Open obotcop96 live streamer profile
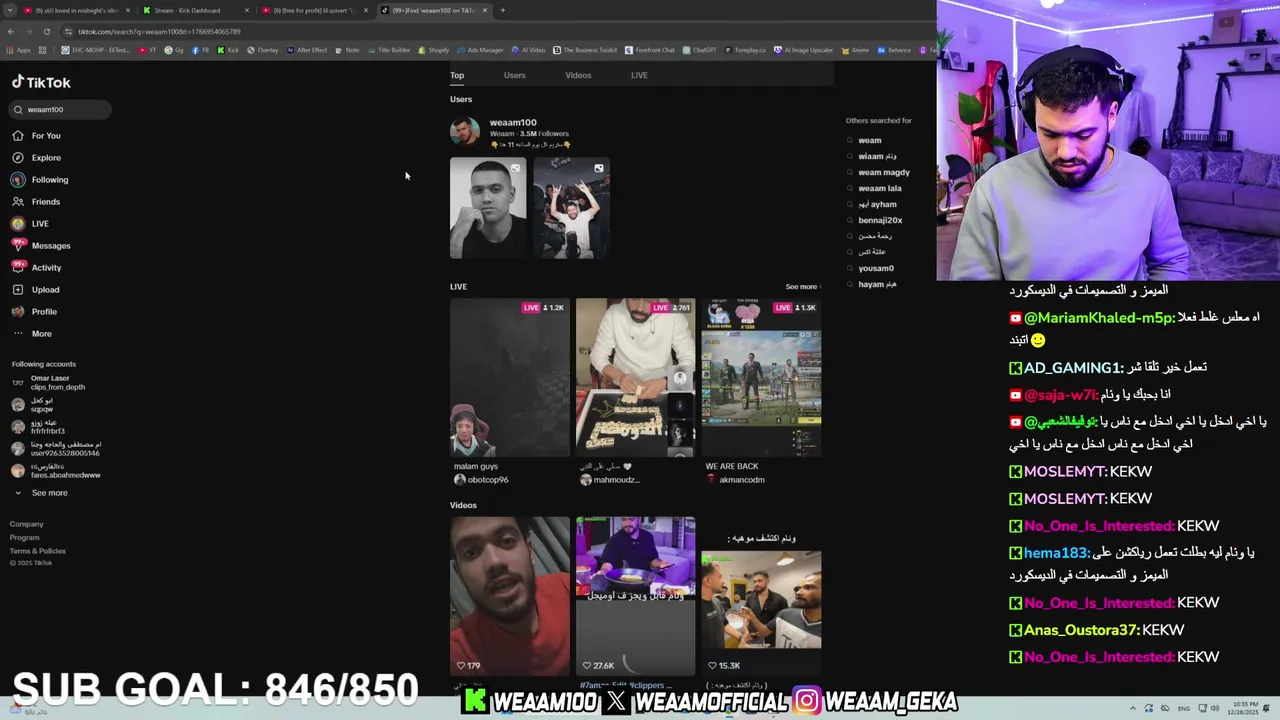 click(481, 480)
